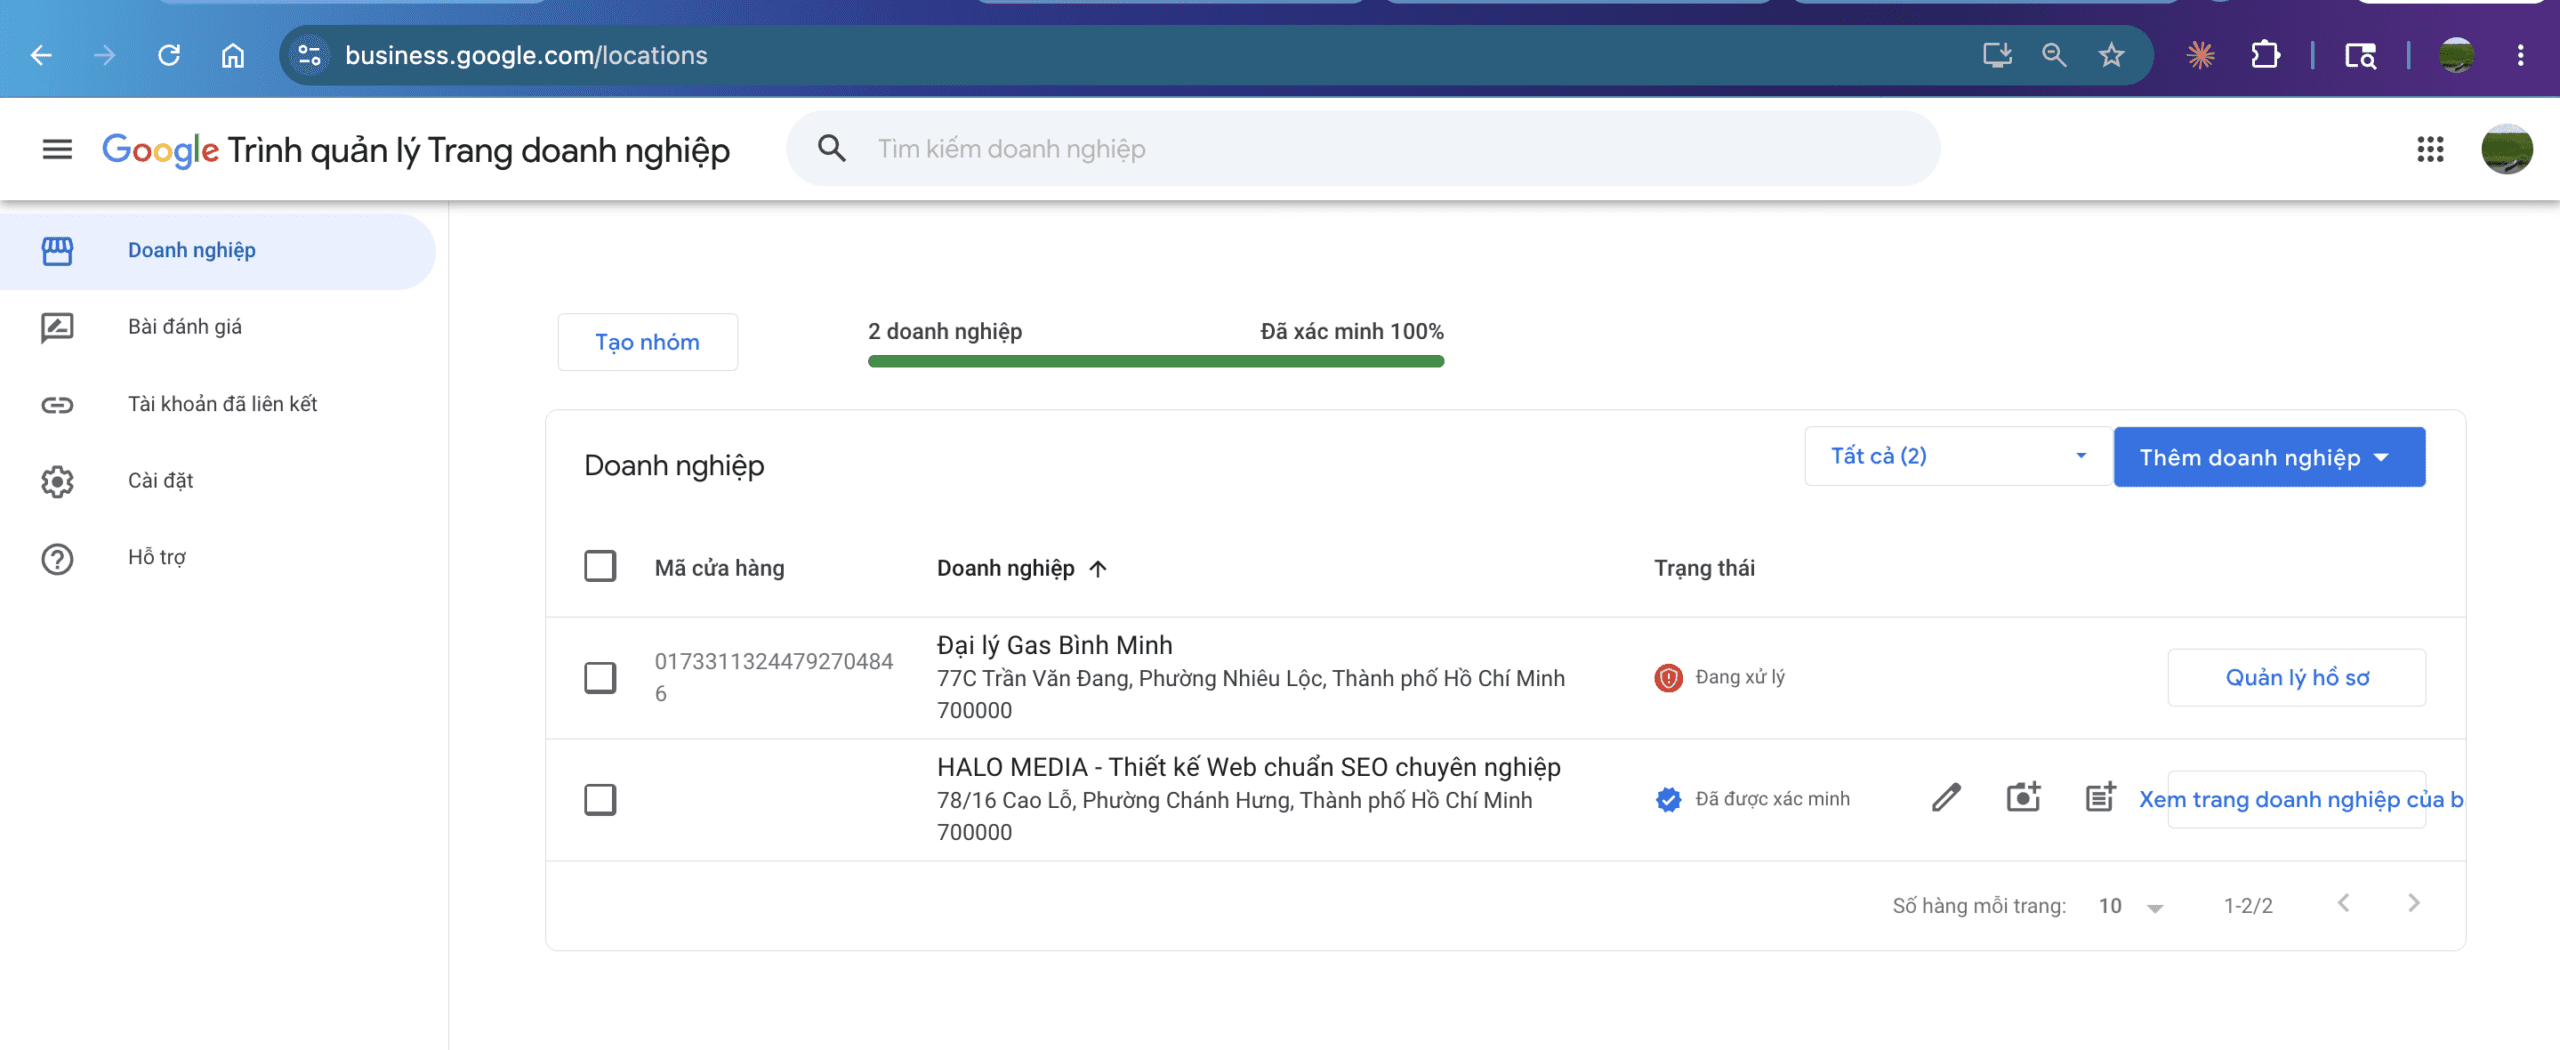
Task: Expand the Thêm doanh nghiệp dropdown button
Action: click(2269, 457)
